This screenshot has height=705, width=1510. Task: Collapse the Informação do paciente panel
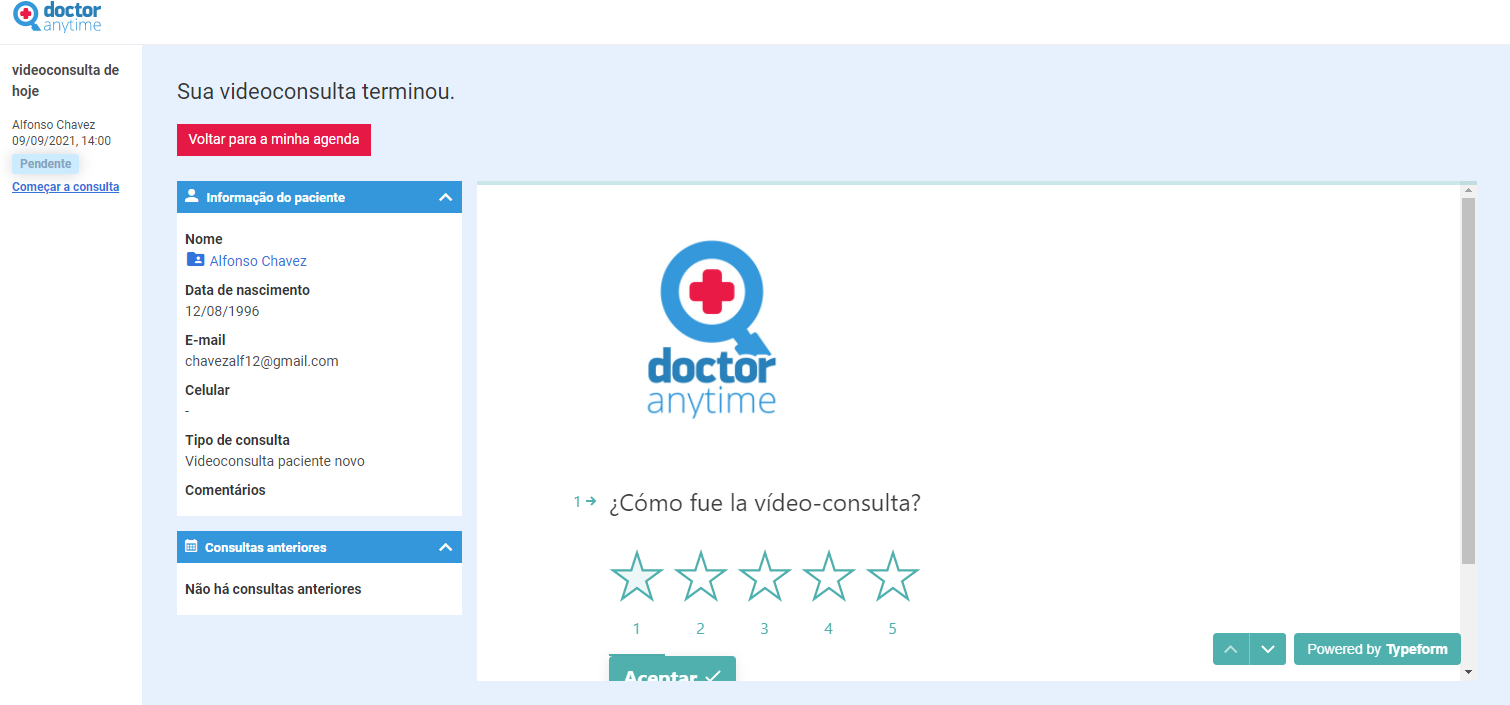[446, 197]
